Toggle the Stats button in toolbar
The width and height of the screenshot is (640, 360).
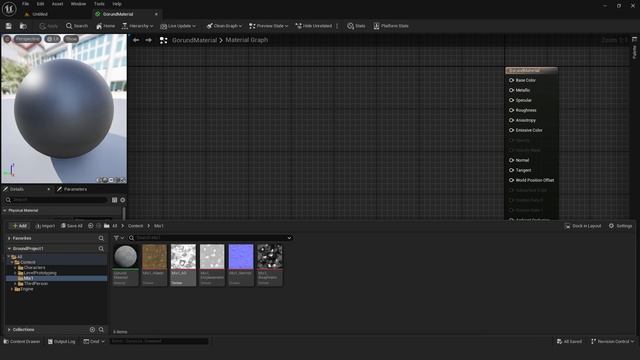[356, 26]
